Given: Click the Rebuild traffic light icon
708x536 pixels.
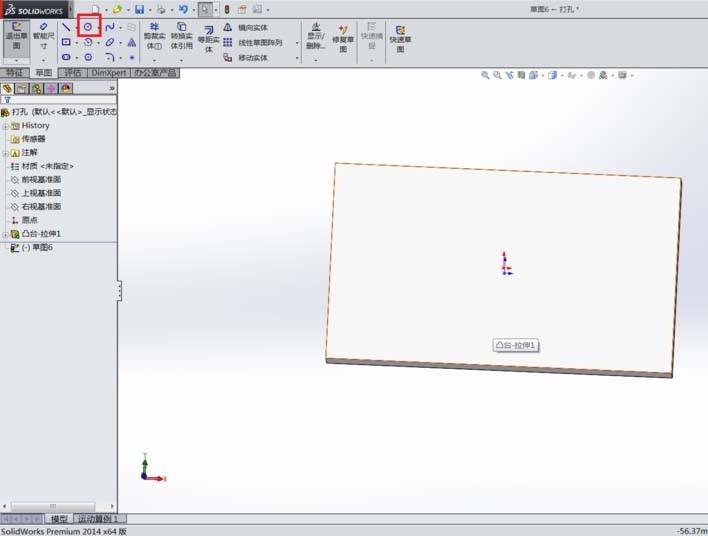Looking at the screenshot, I should (227, 9).
